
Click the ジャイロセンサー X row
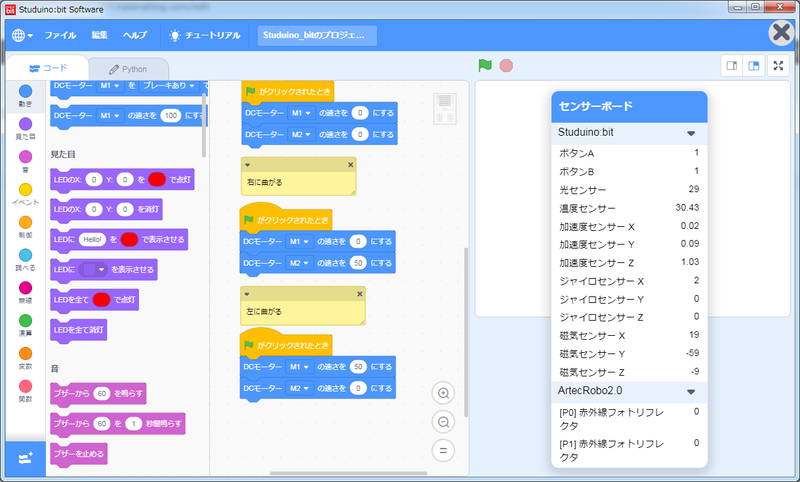click(x=629, y=281)
